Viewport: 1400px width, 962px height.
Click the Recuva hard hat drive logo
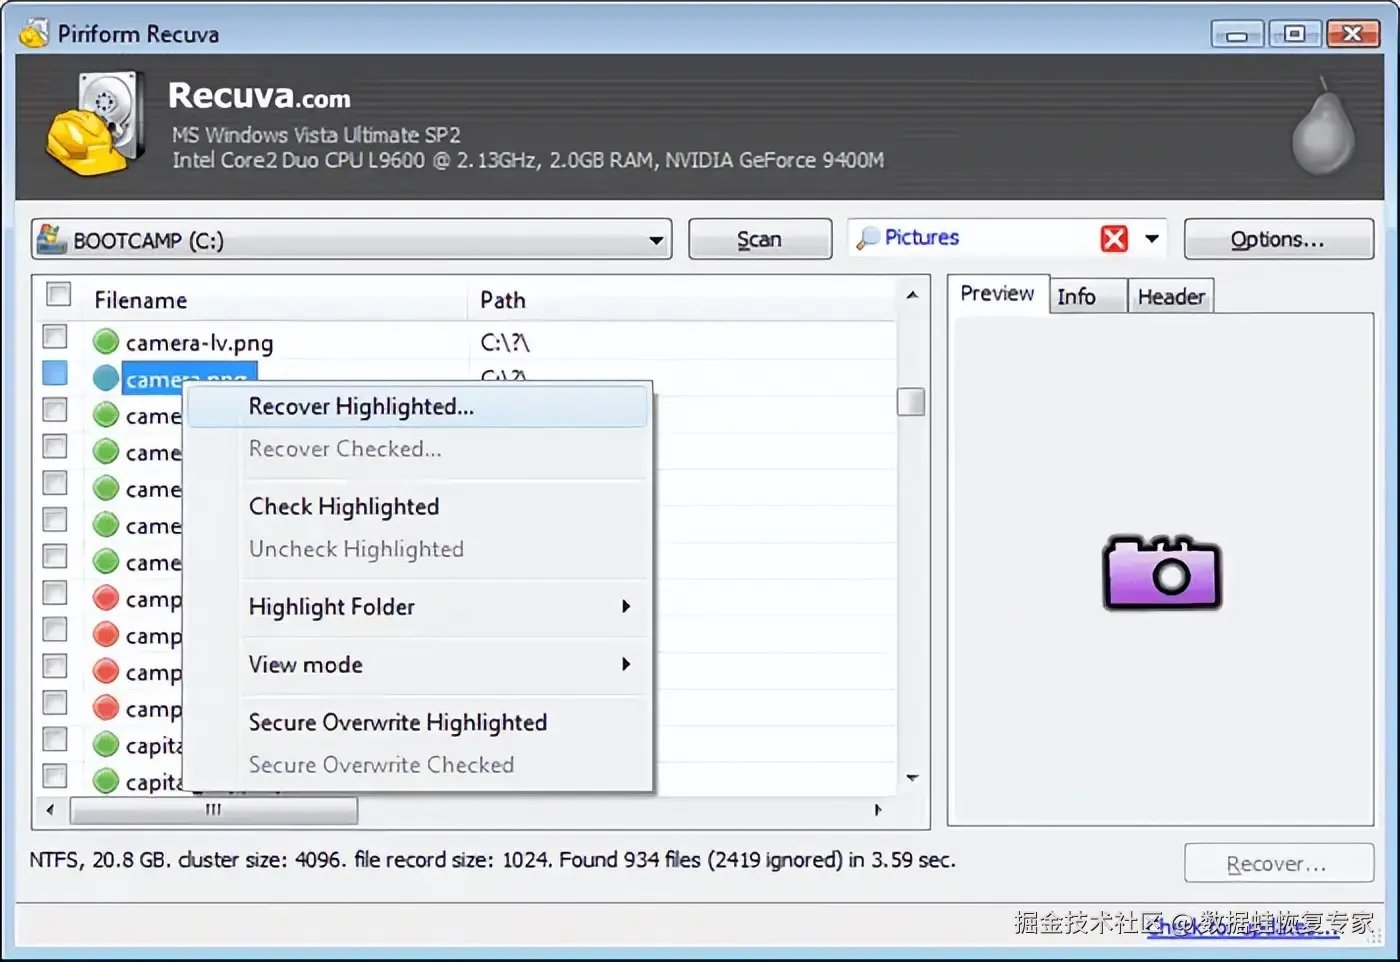click(x=95, y=122)
